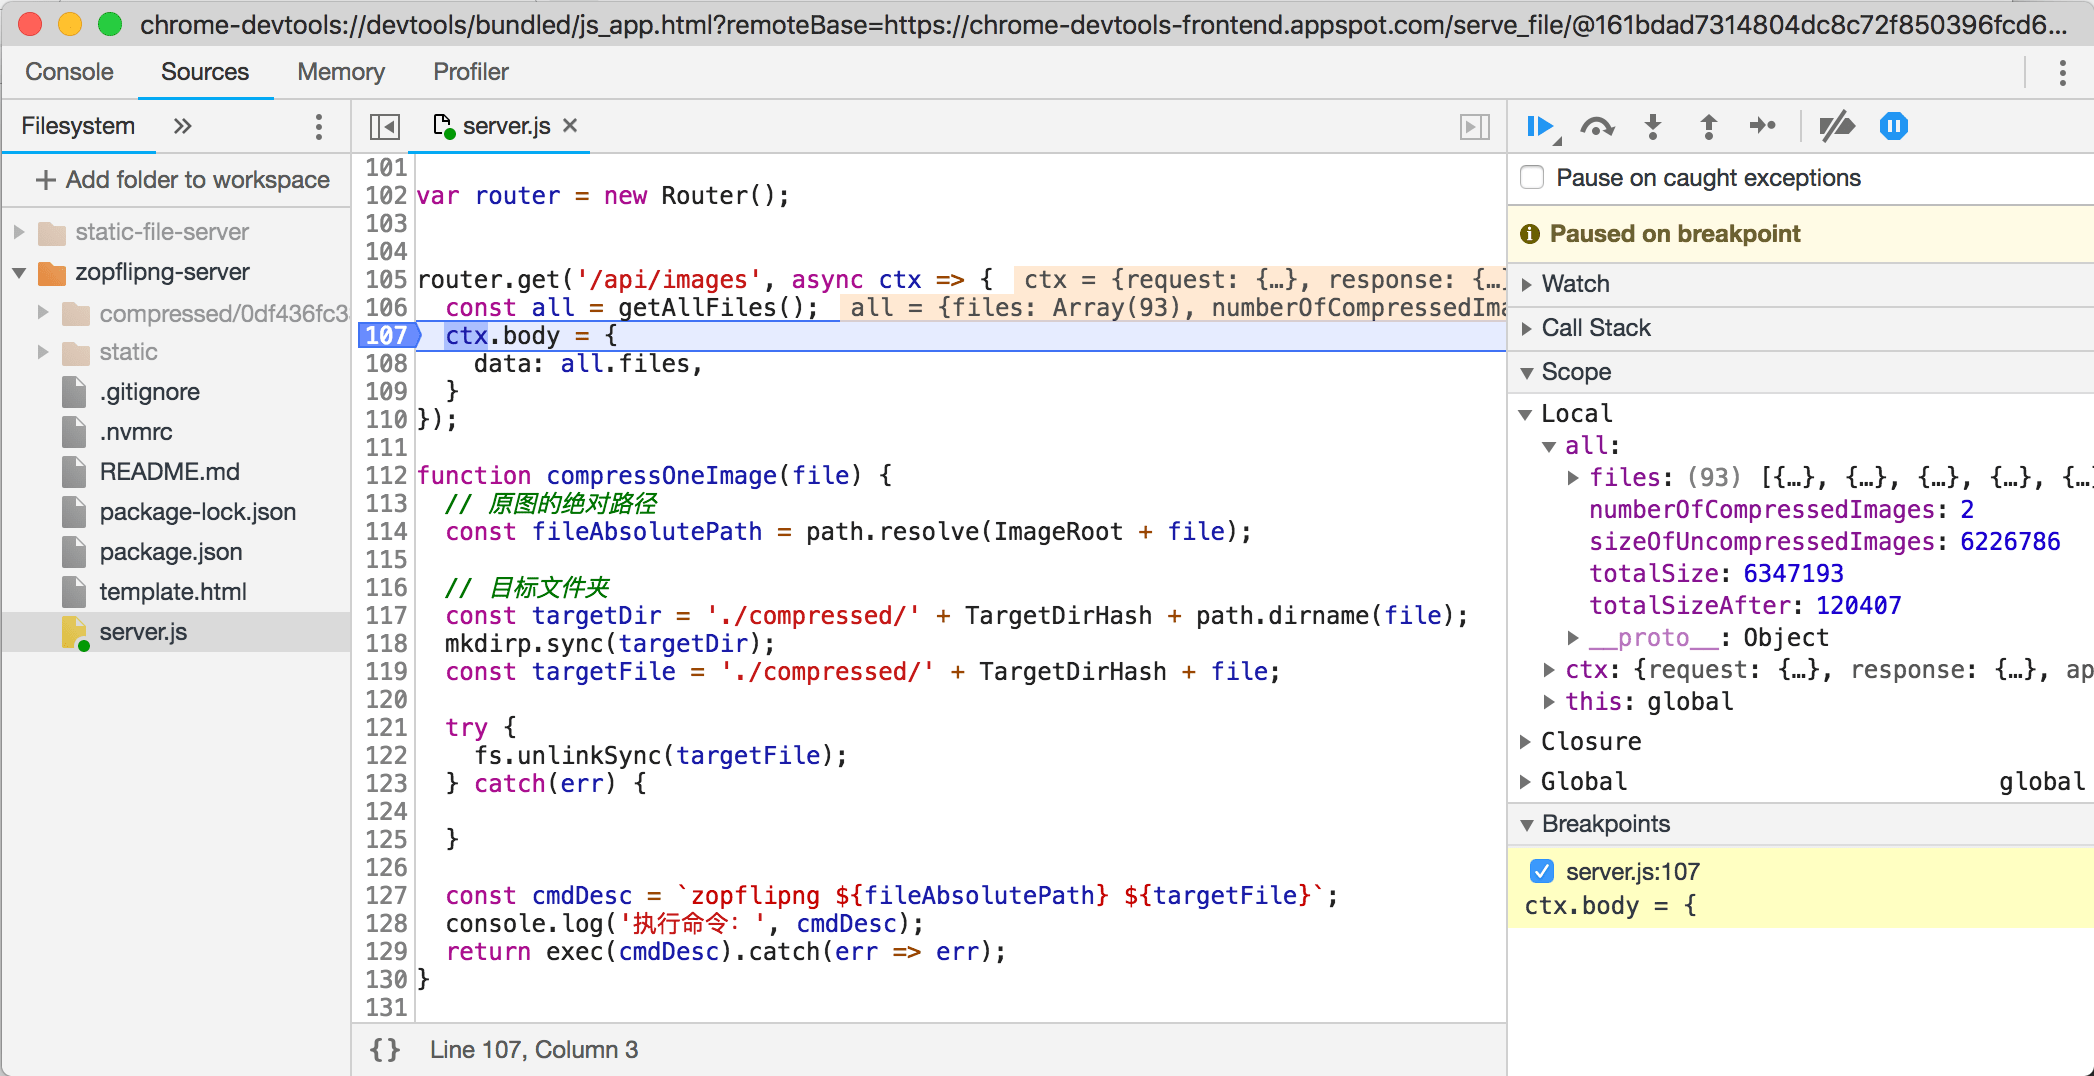
Task: Step into next function call
Action: (x=1653, y=127)
